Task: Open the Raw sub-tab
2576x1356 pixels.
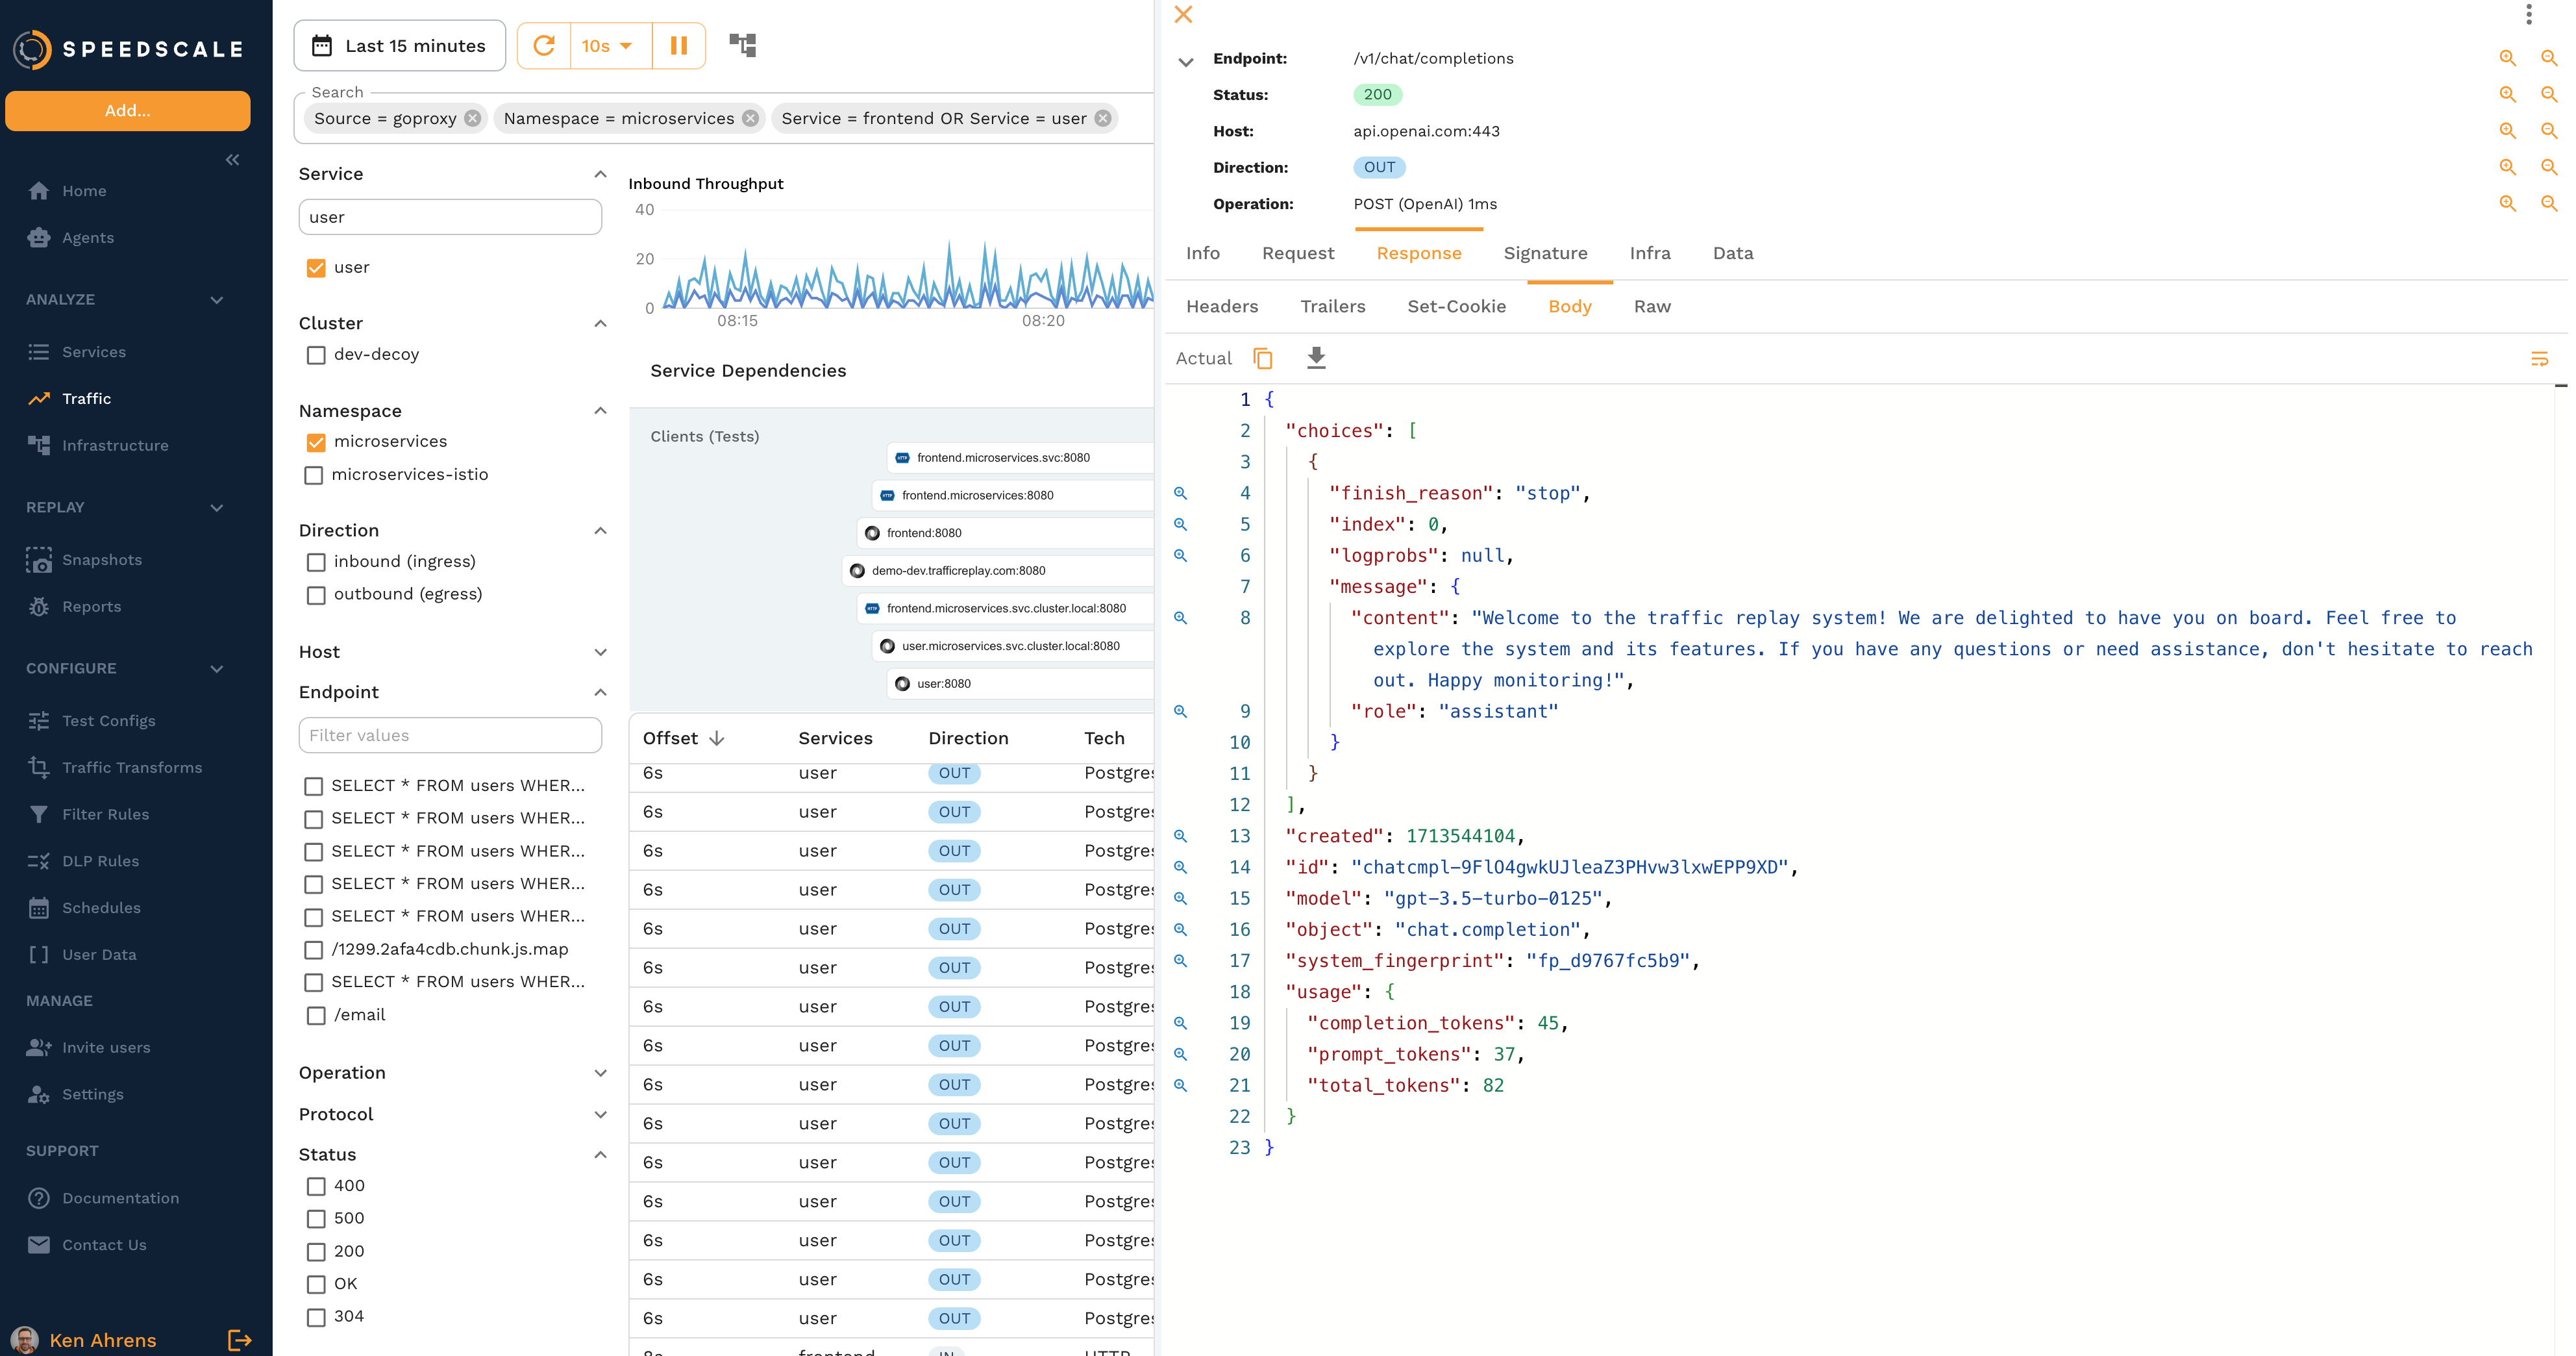Action: pyautogui.click(x=1652, y=306)
